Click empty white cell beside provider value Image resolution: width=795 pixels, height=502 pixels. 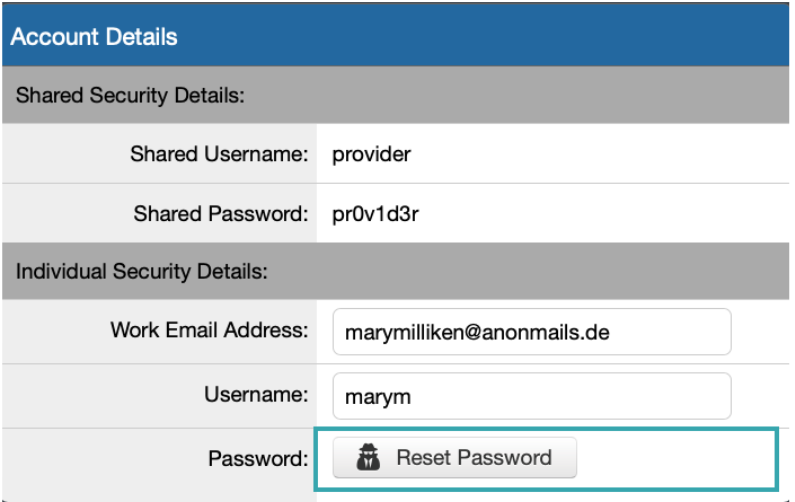(x=598, y=154)
